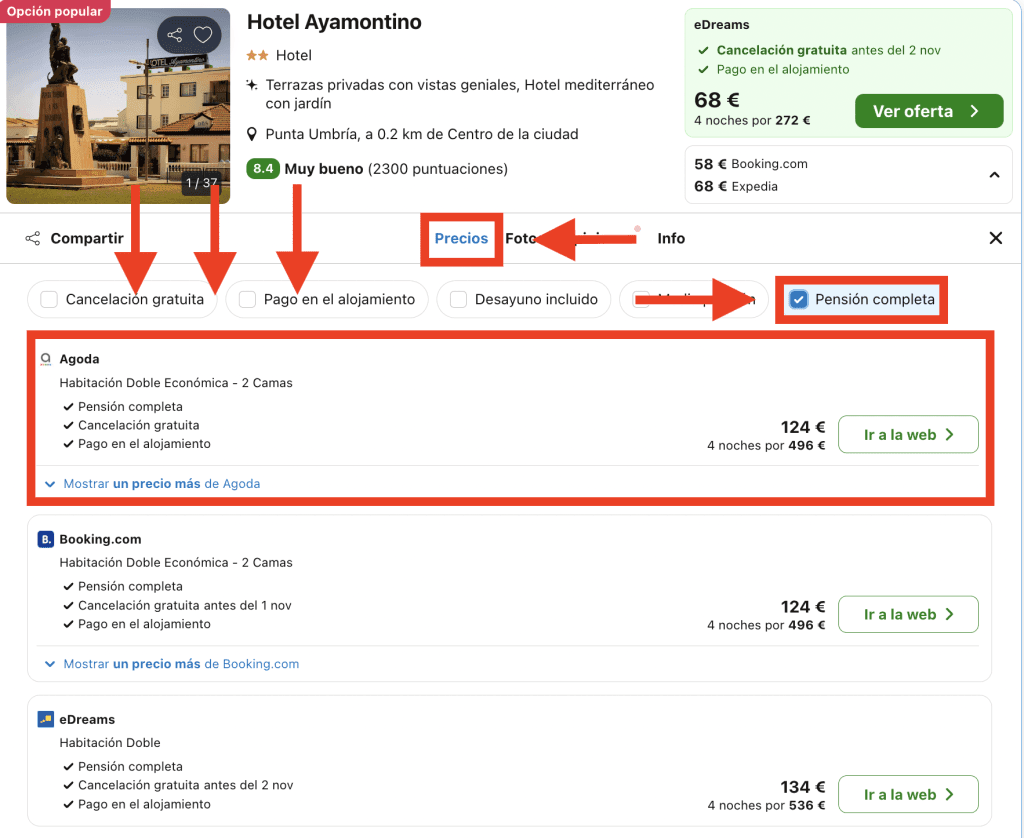
Task: Click the Booking.com logo icon
Action: (x=45, y=539)
